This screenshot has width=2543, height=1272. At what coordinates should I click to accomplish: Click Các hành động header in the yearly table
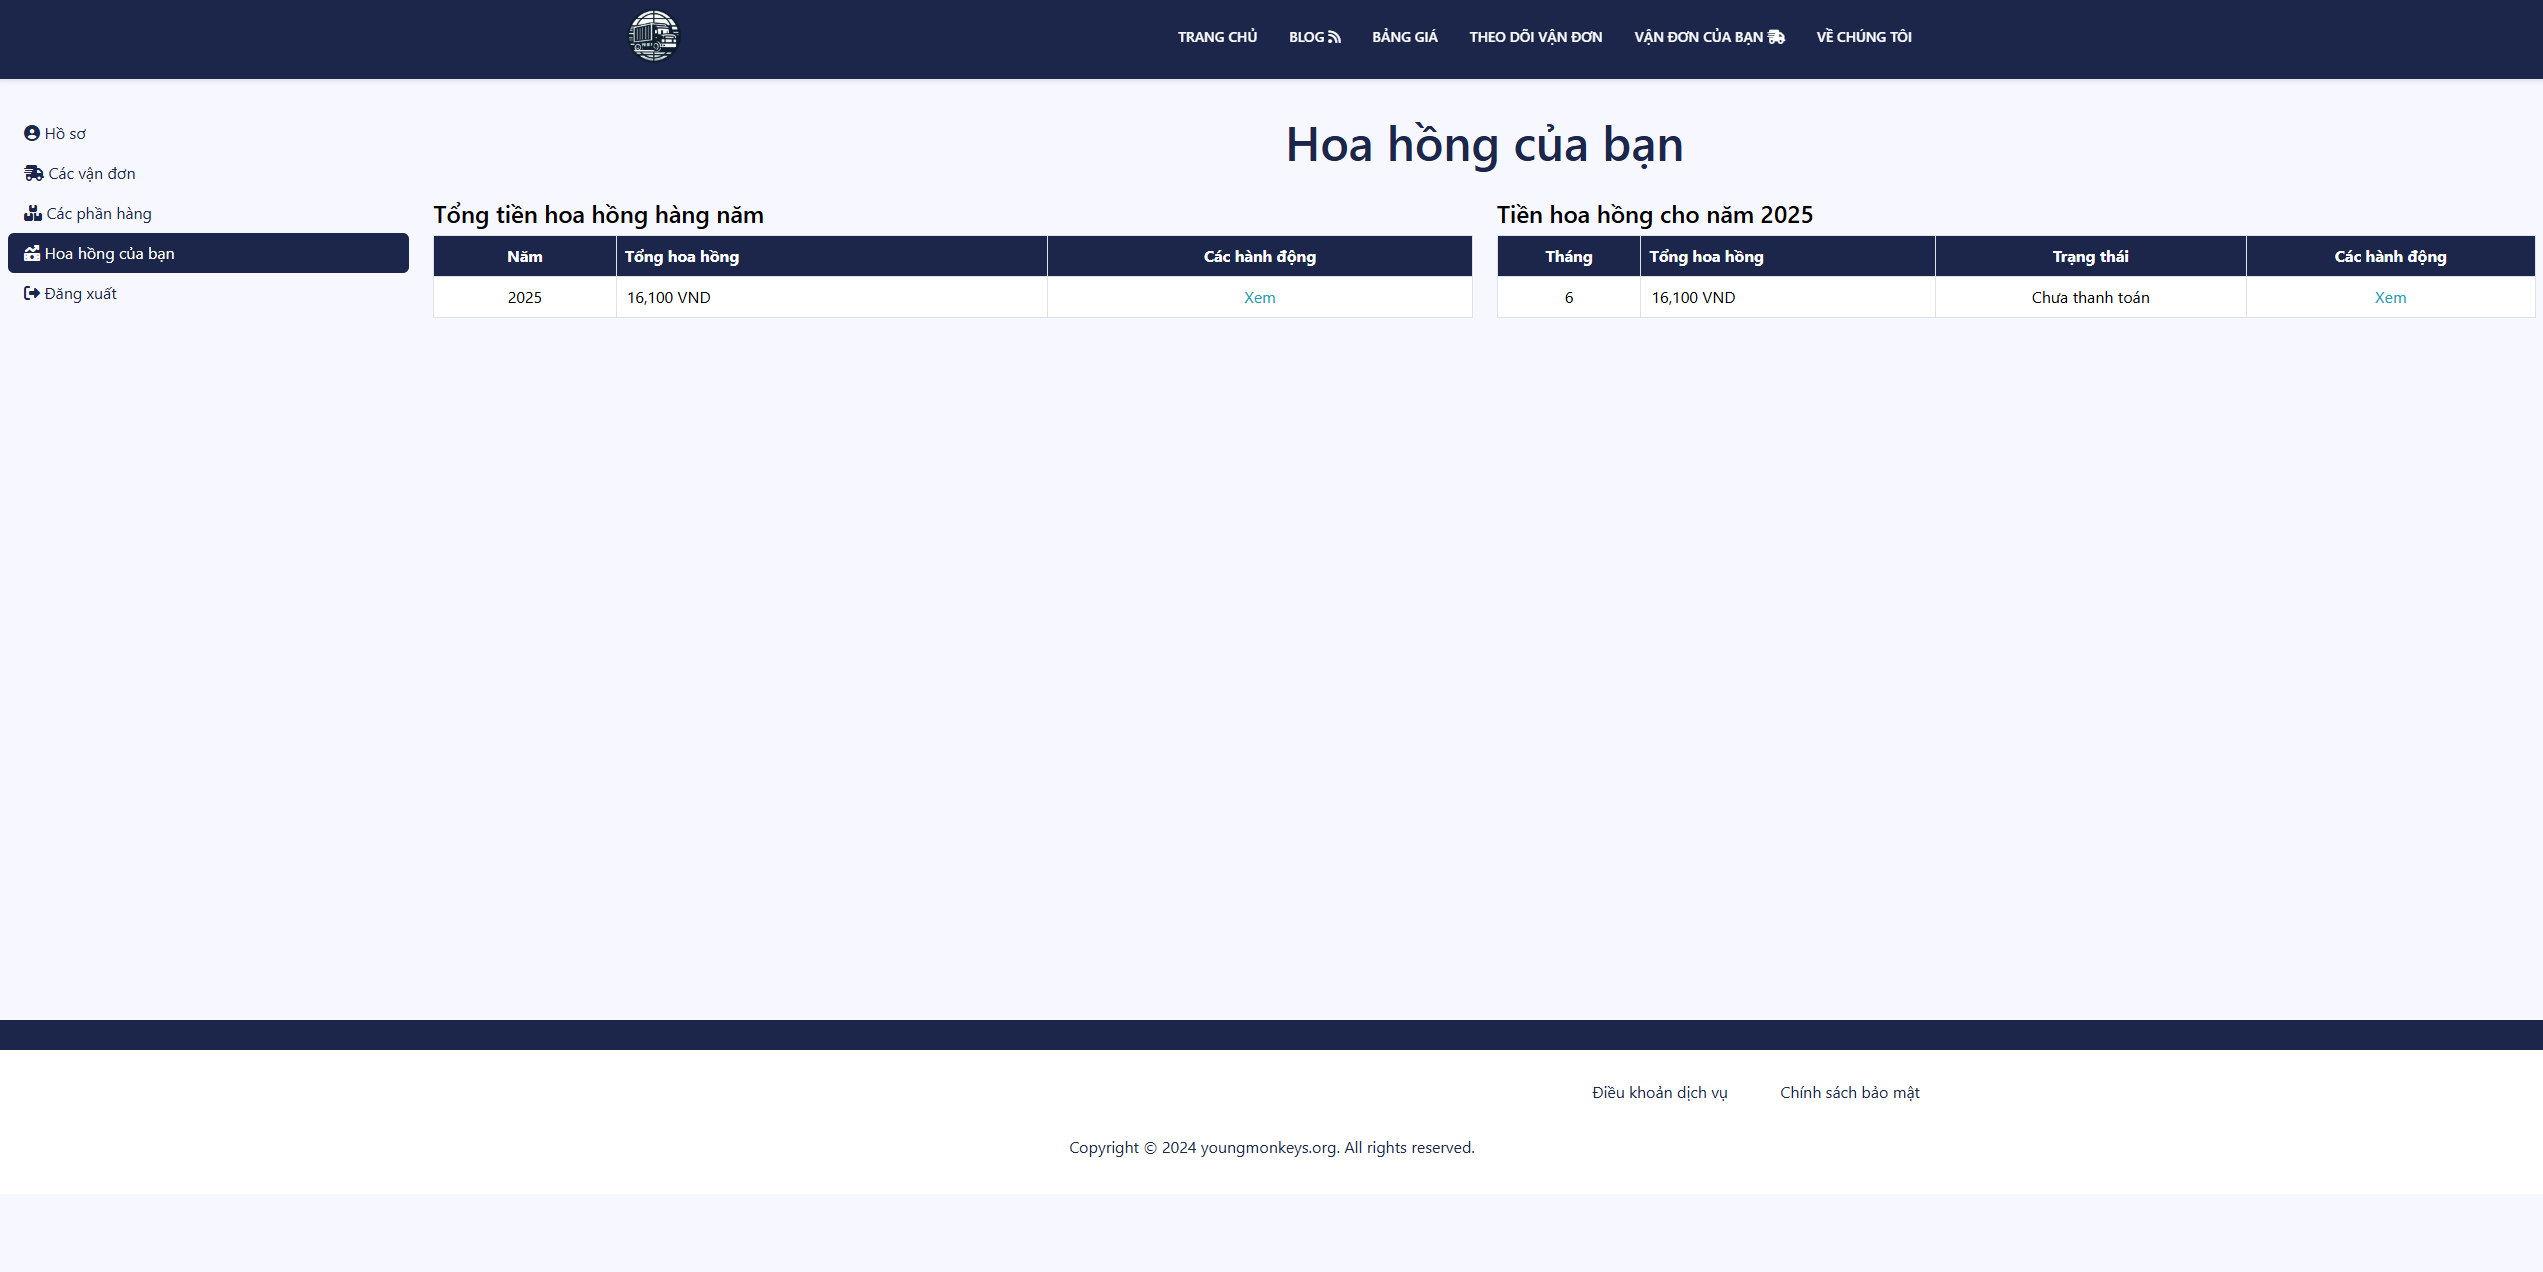pos(1259,257)
